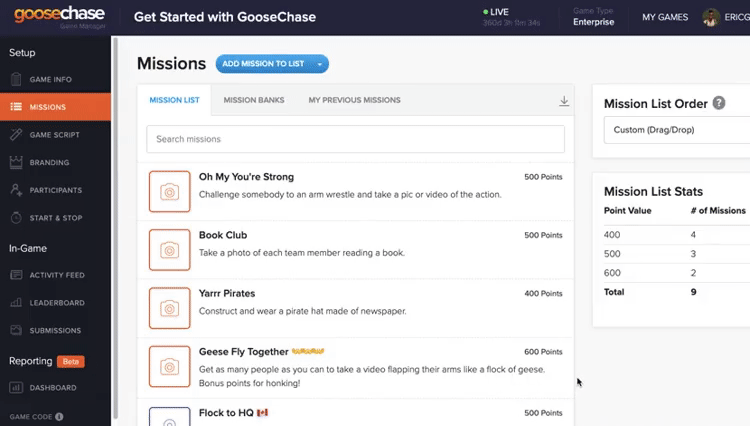Switch to the Mission List tab
Image resolution: width=750 pixels, height=426 pixels.
(x=174, y=100)
